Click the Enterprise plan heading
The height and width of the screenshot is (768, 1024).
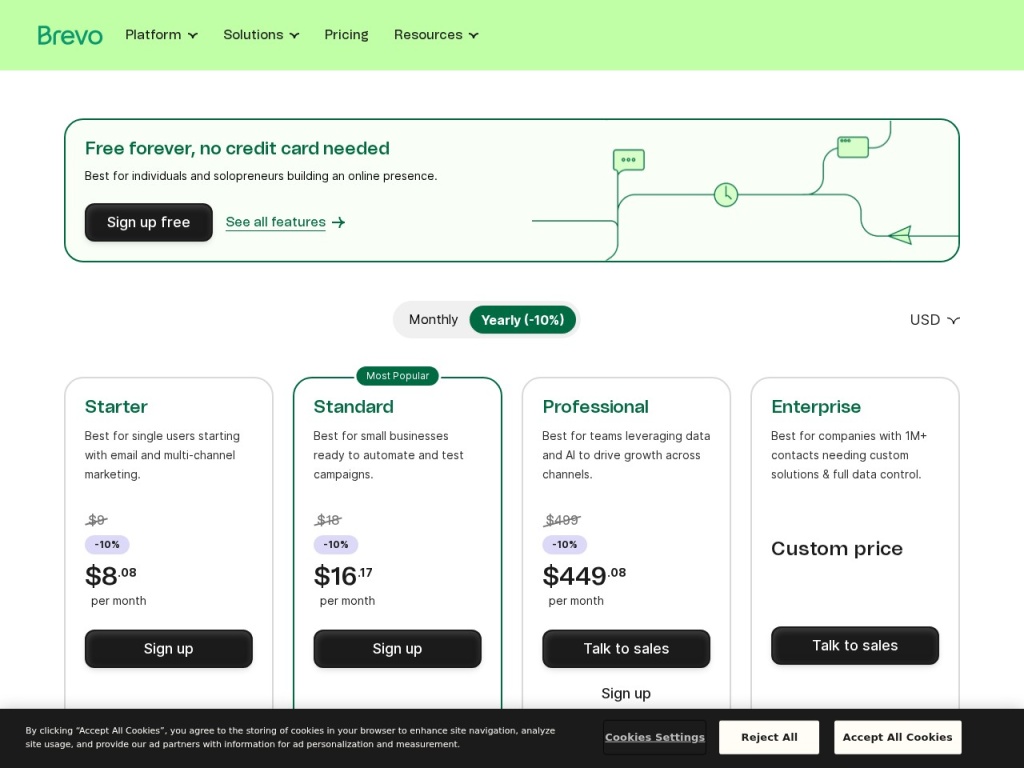816,406
